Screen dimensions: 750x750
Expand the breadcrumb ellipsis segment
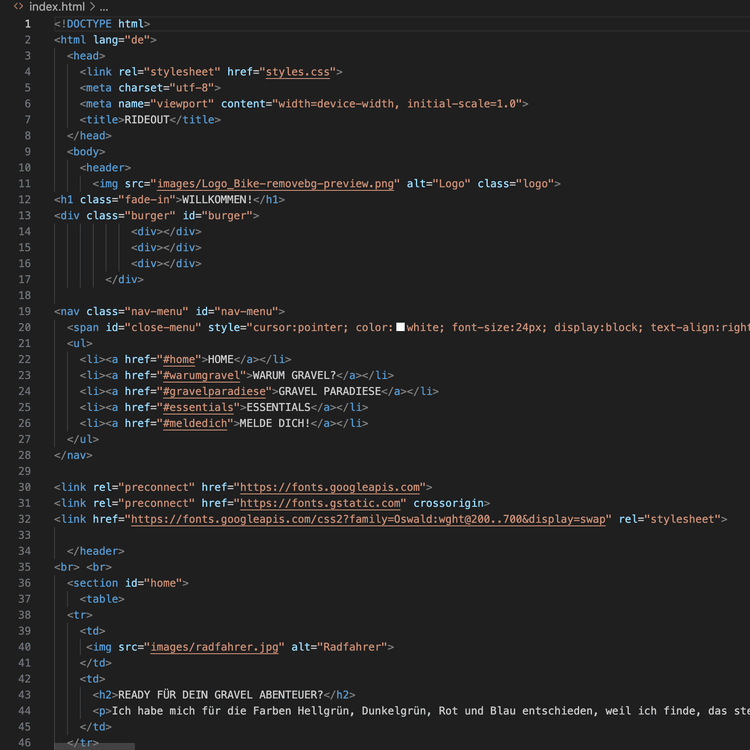[104, 7]
